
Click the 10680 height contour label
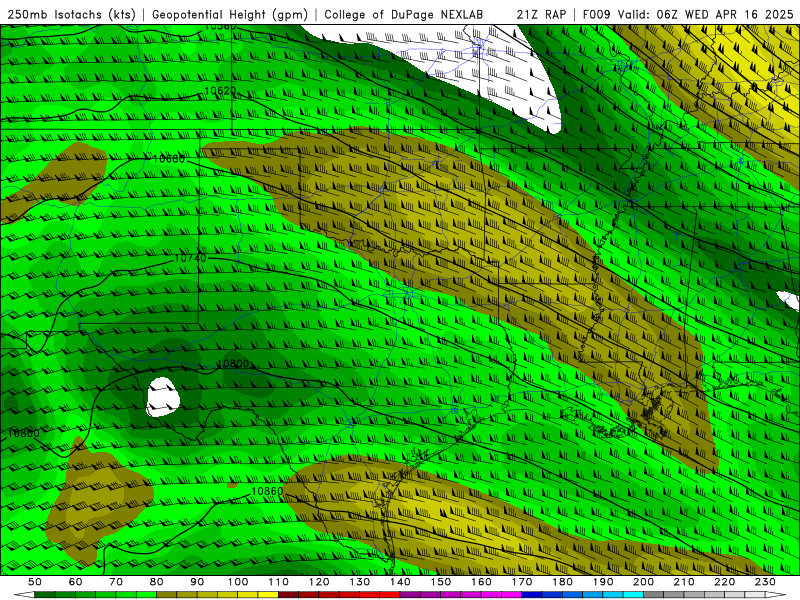click(x=169, y=159)
